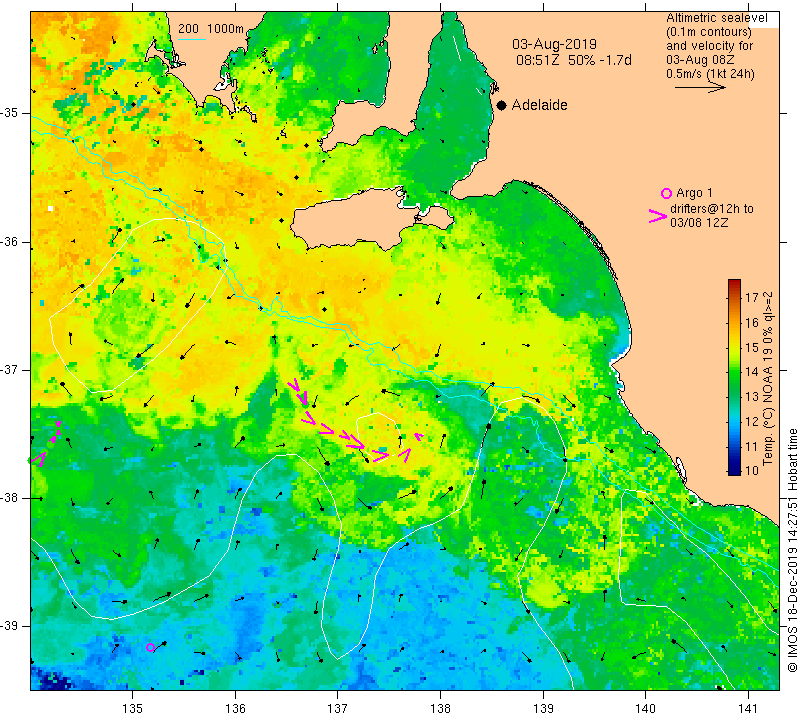This screenshot has width=800, height=720.
Task: Click the Adelaide label text
Action: point(539,105)
